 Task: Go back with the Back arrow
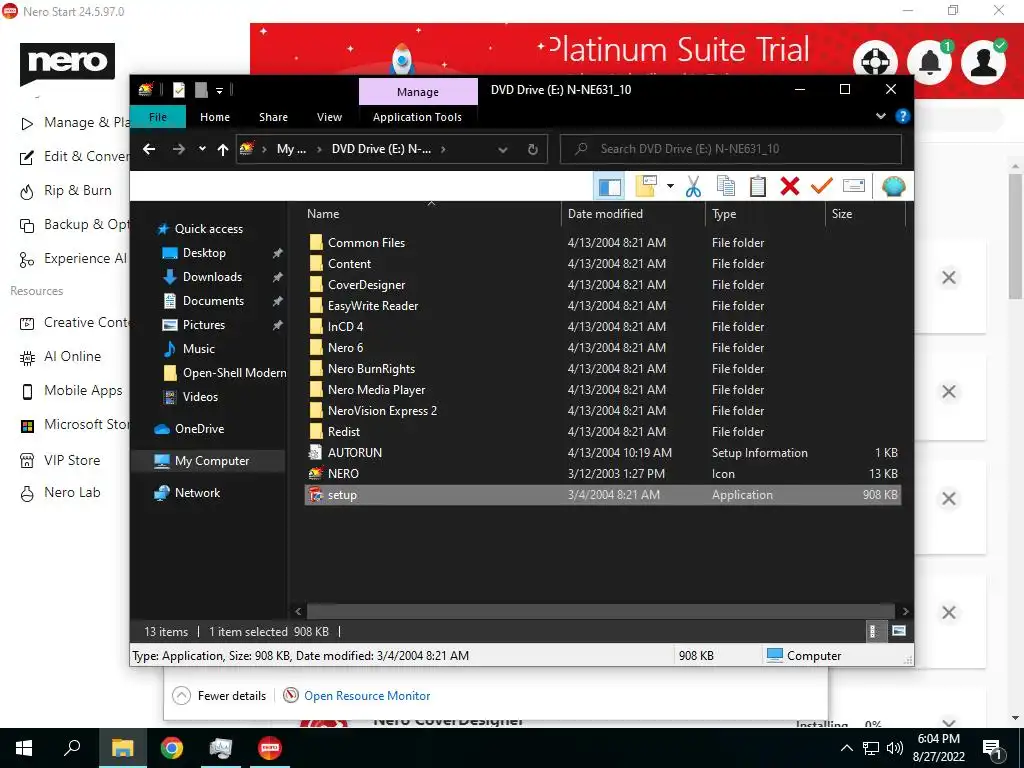(149, 149)
